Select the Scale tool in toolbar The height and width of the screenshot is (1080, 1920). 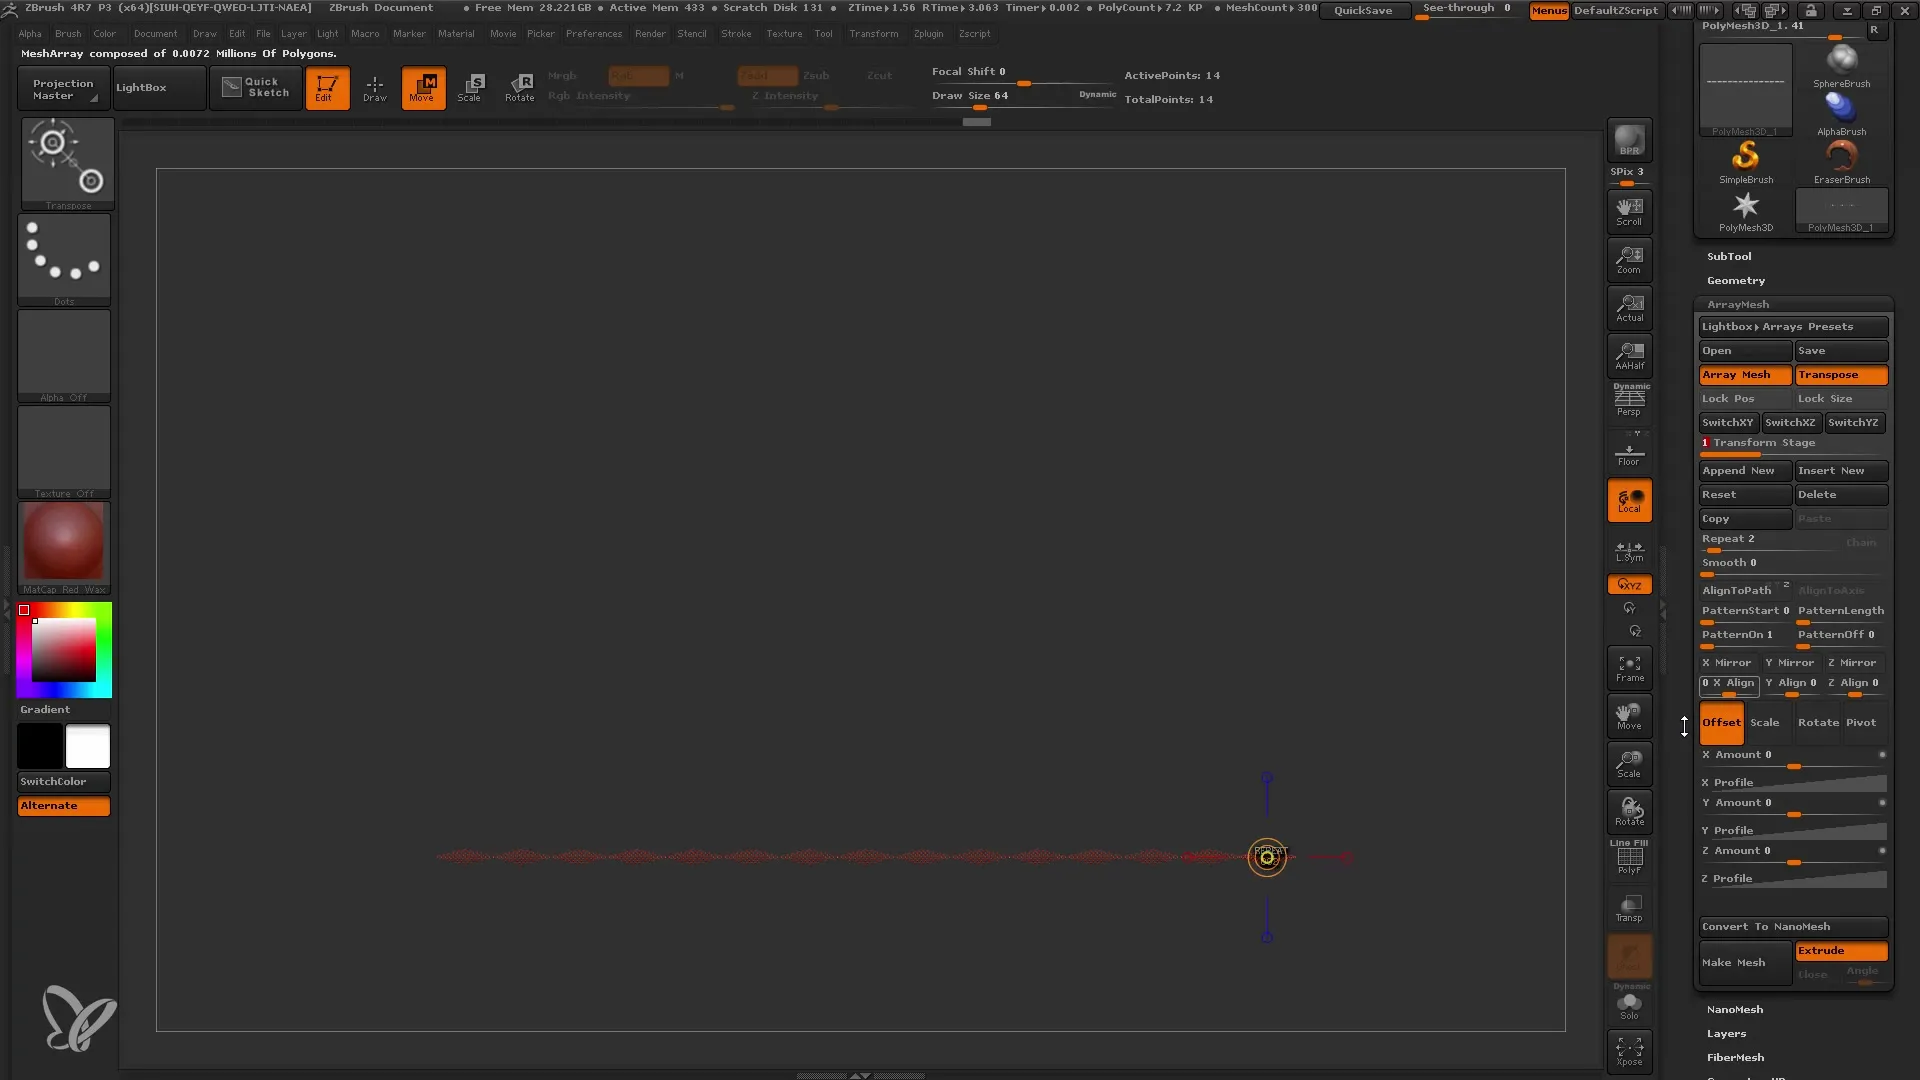tap(471, 86)
